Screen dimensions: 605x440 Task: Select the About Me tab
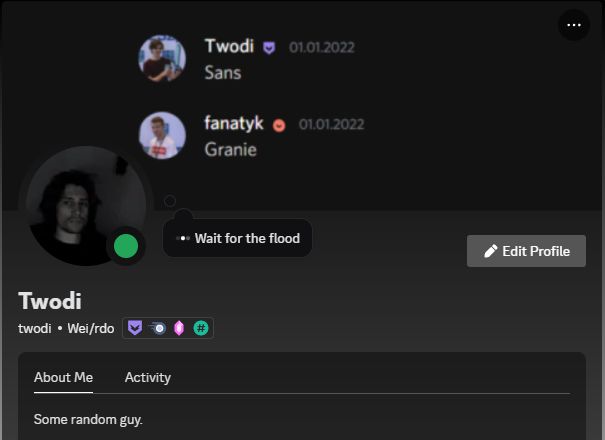pos(63,377)
